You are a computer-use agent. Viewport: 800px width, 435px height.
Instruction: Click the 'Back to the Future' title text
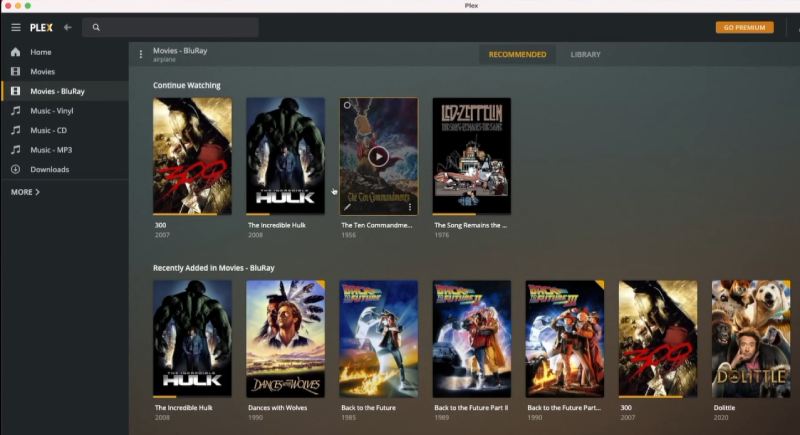tap(368, 407)
